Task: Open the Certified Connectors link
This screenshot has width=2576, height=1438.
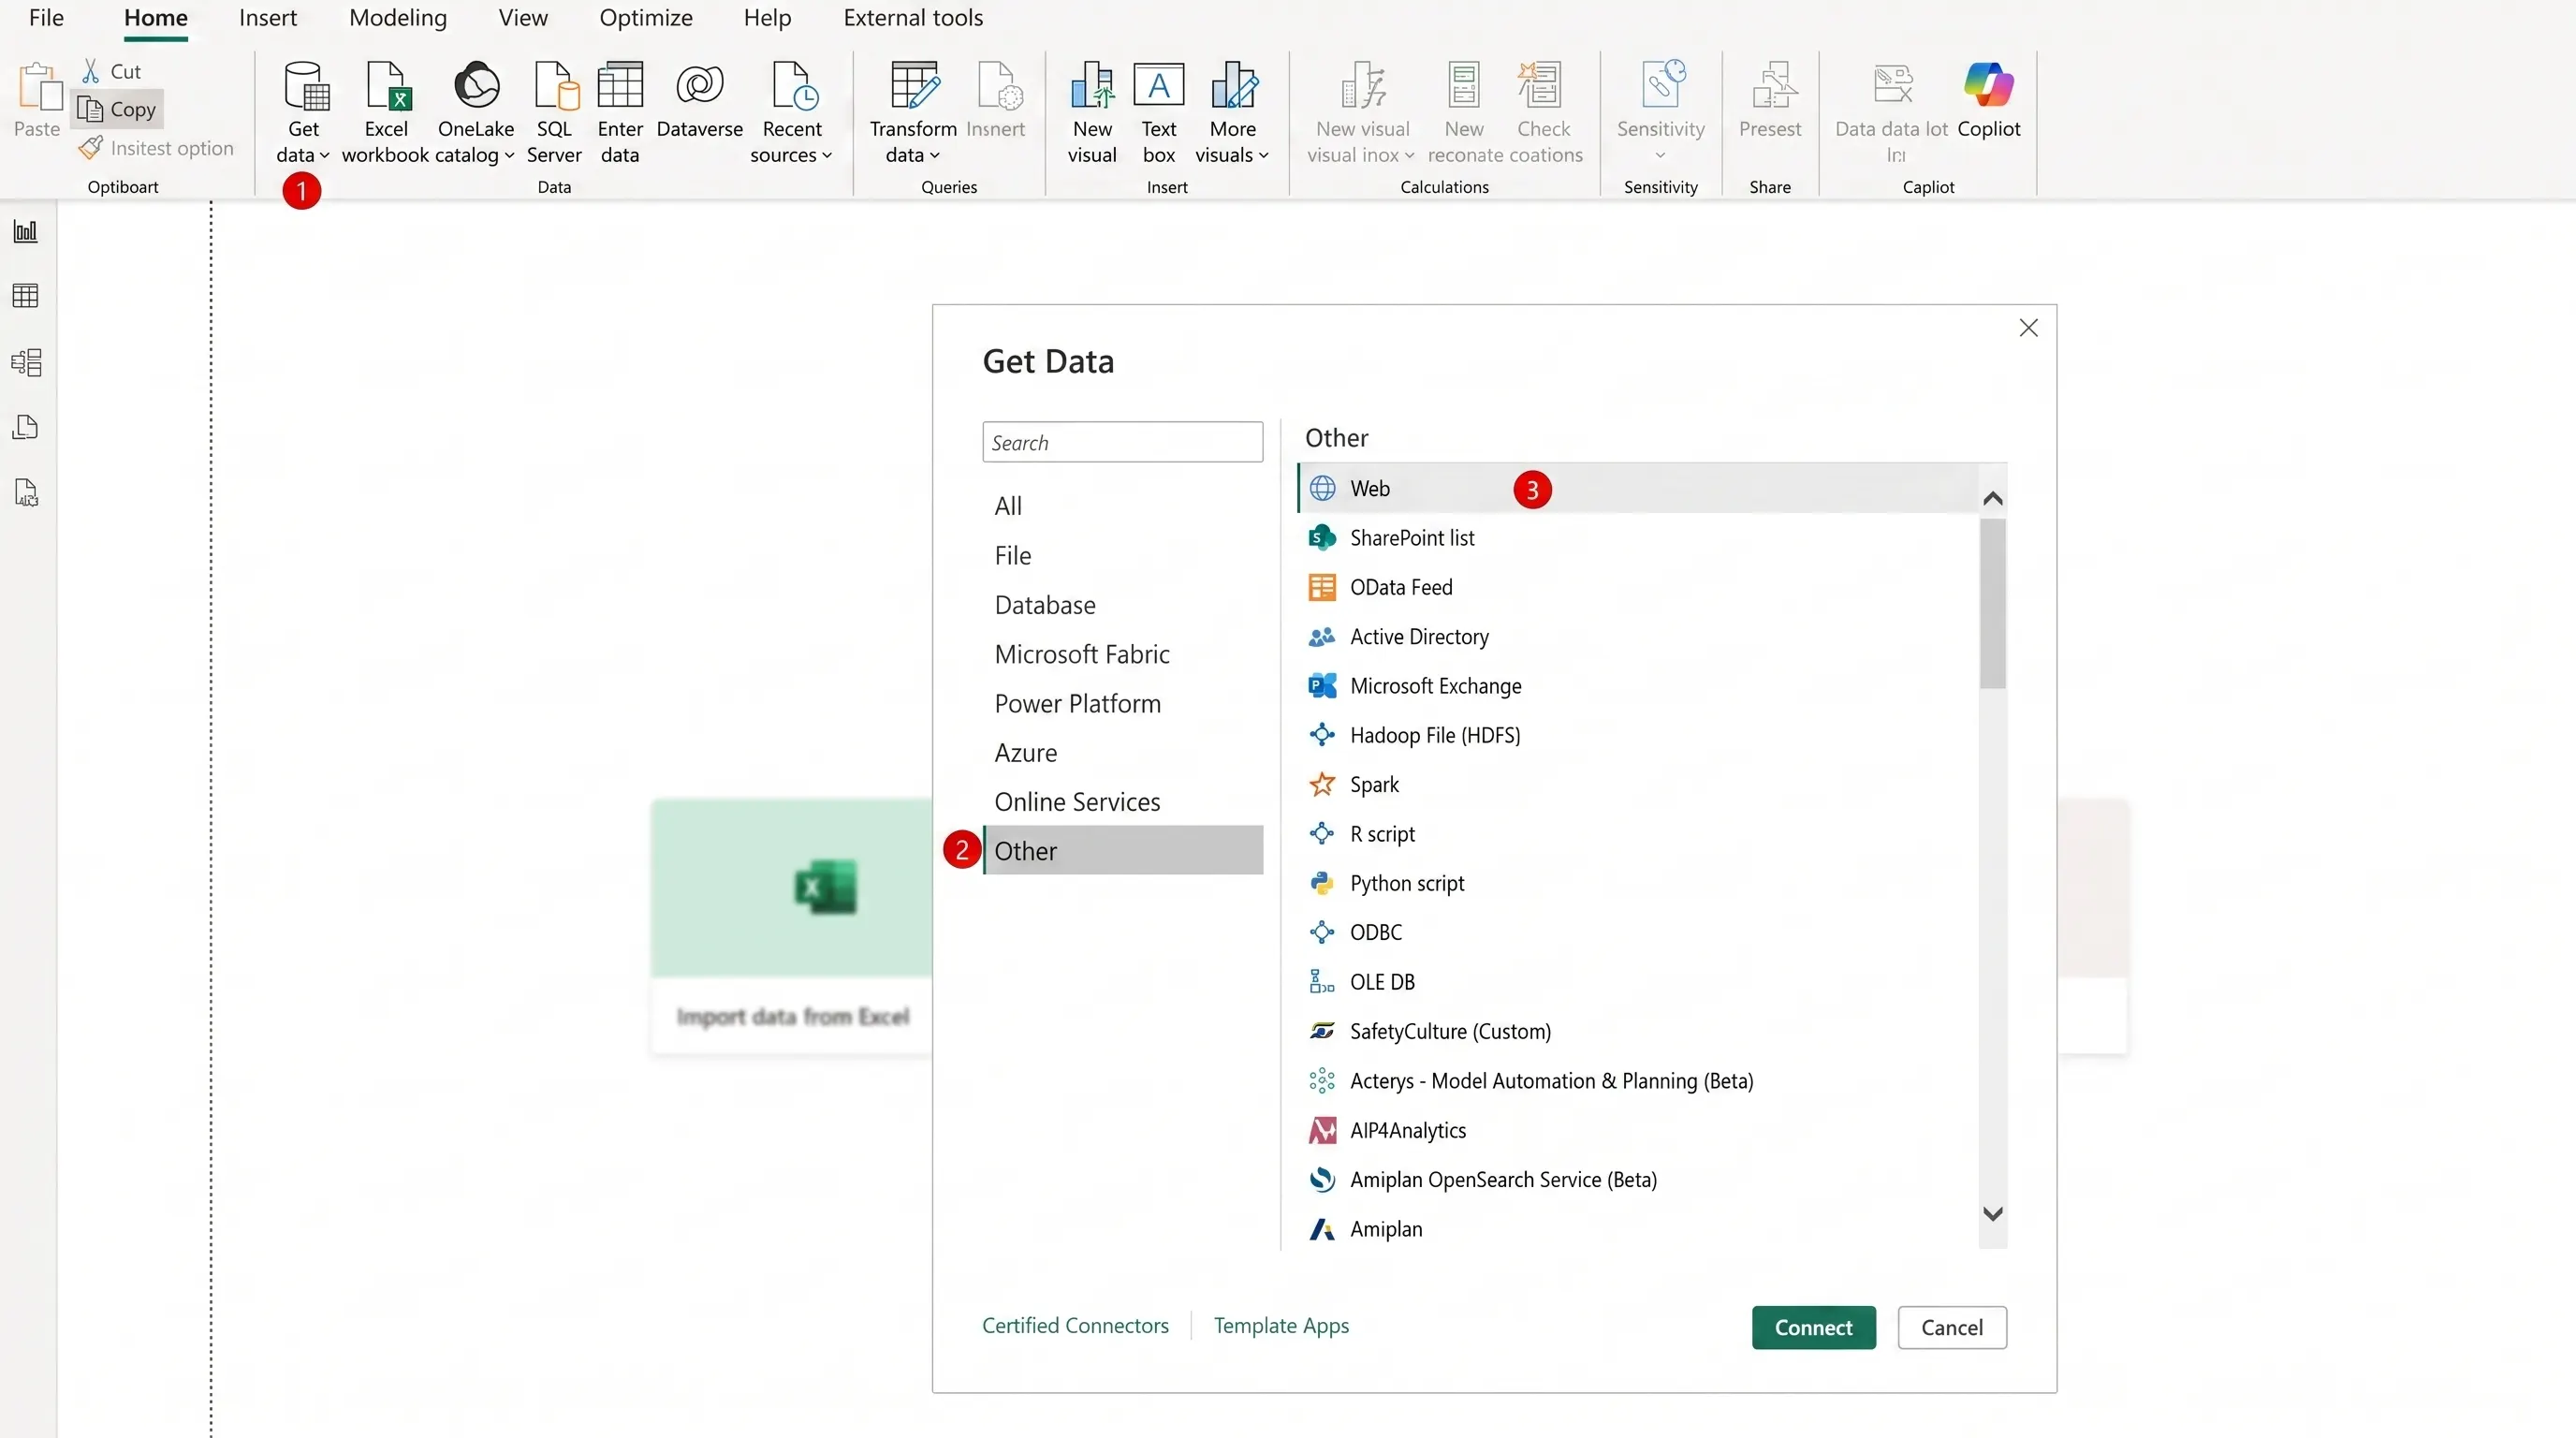Action: point(1075,1324)
